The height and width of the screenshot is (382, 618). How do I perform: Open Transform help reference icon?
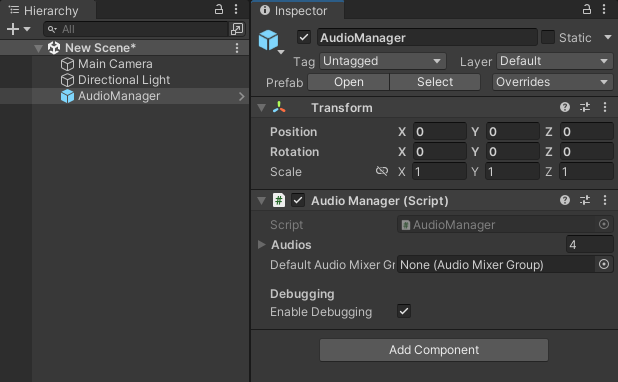[565, 107]
